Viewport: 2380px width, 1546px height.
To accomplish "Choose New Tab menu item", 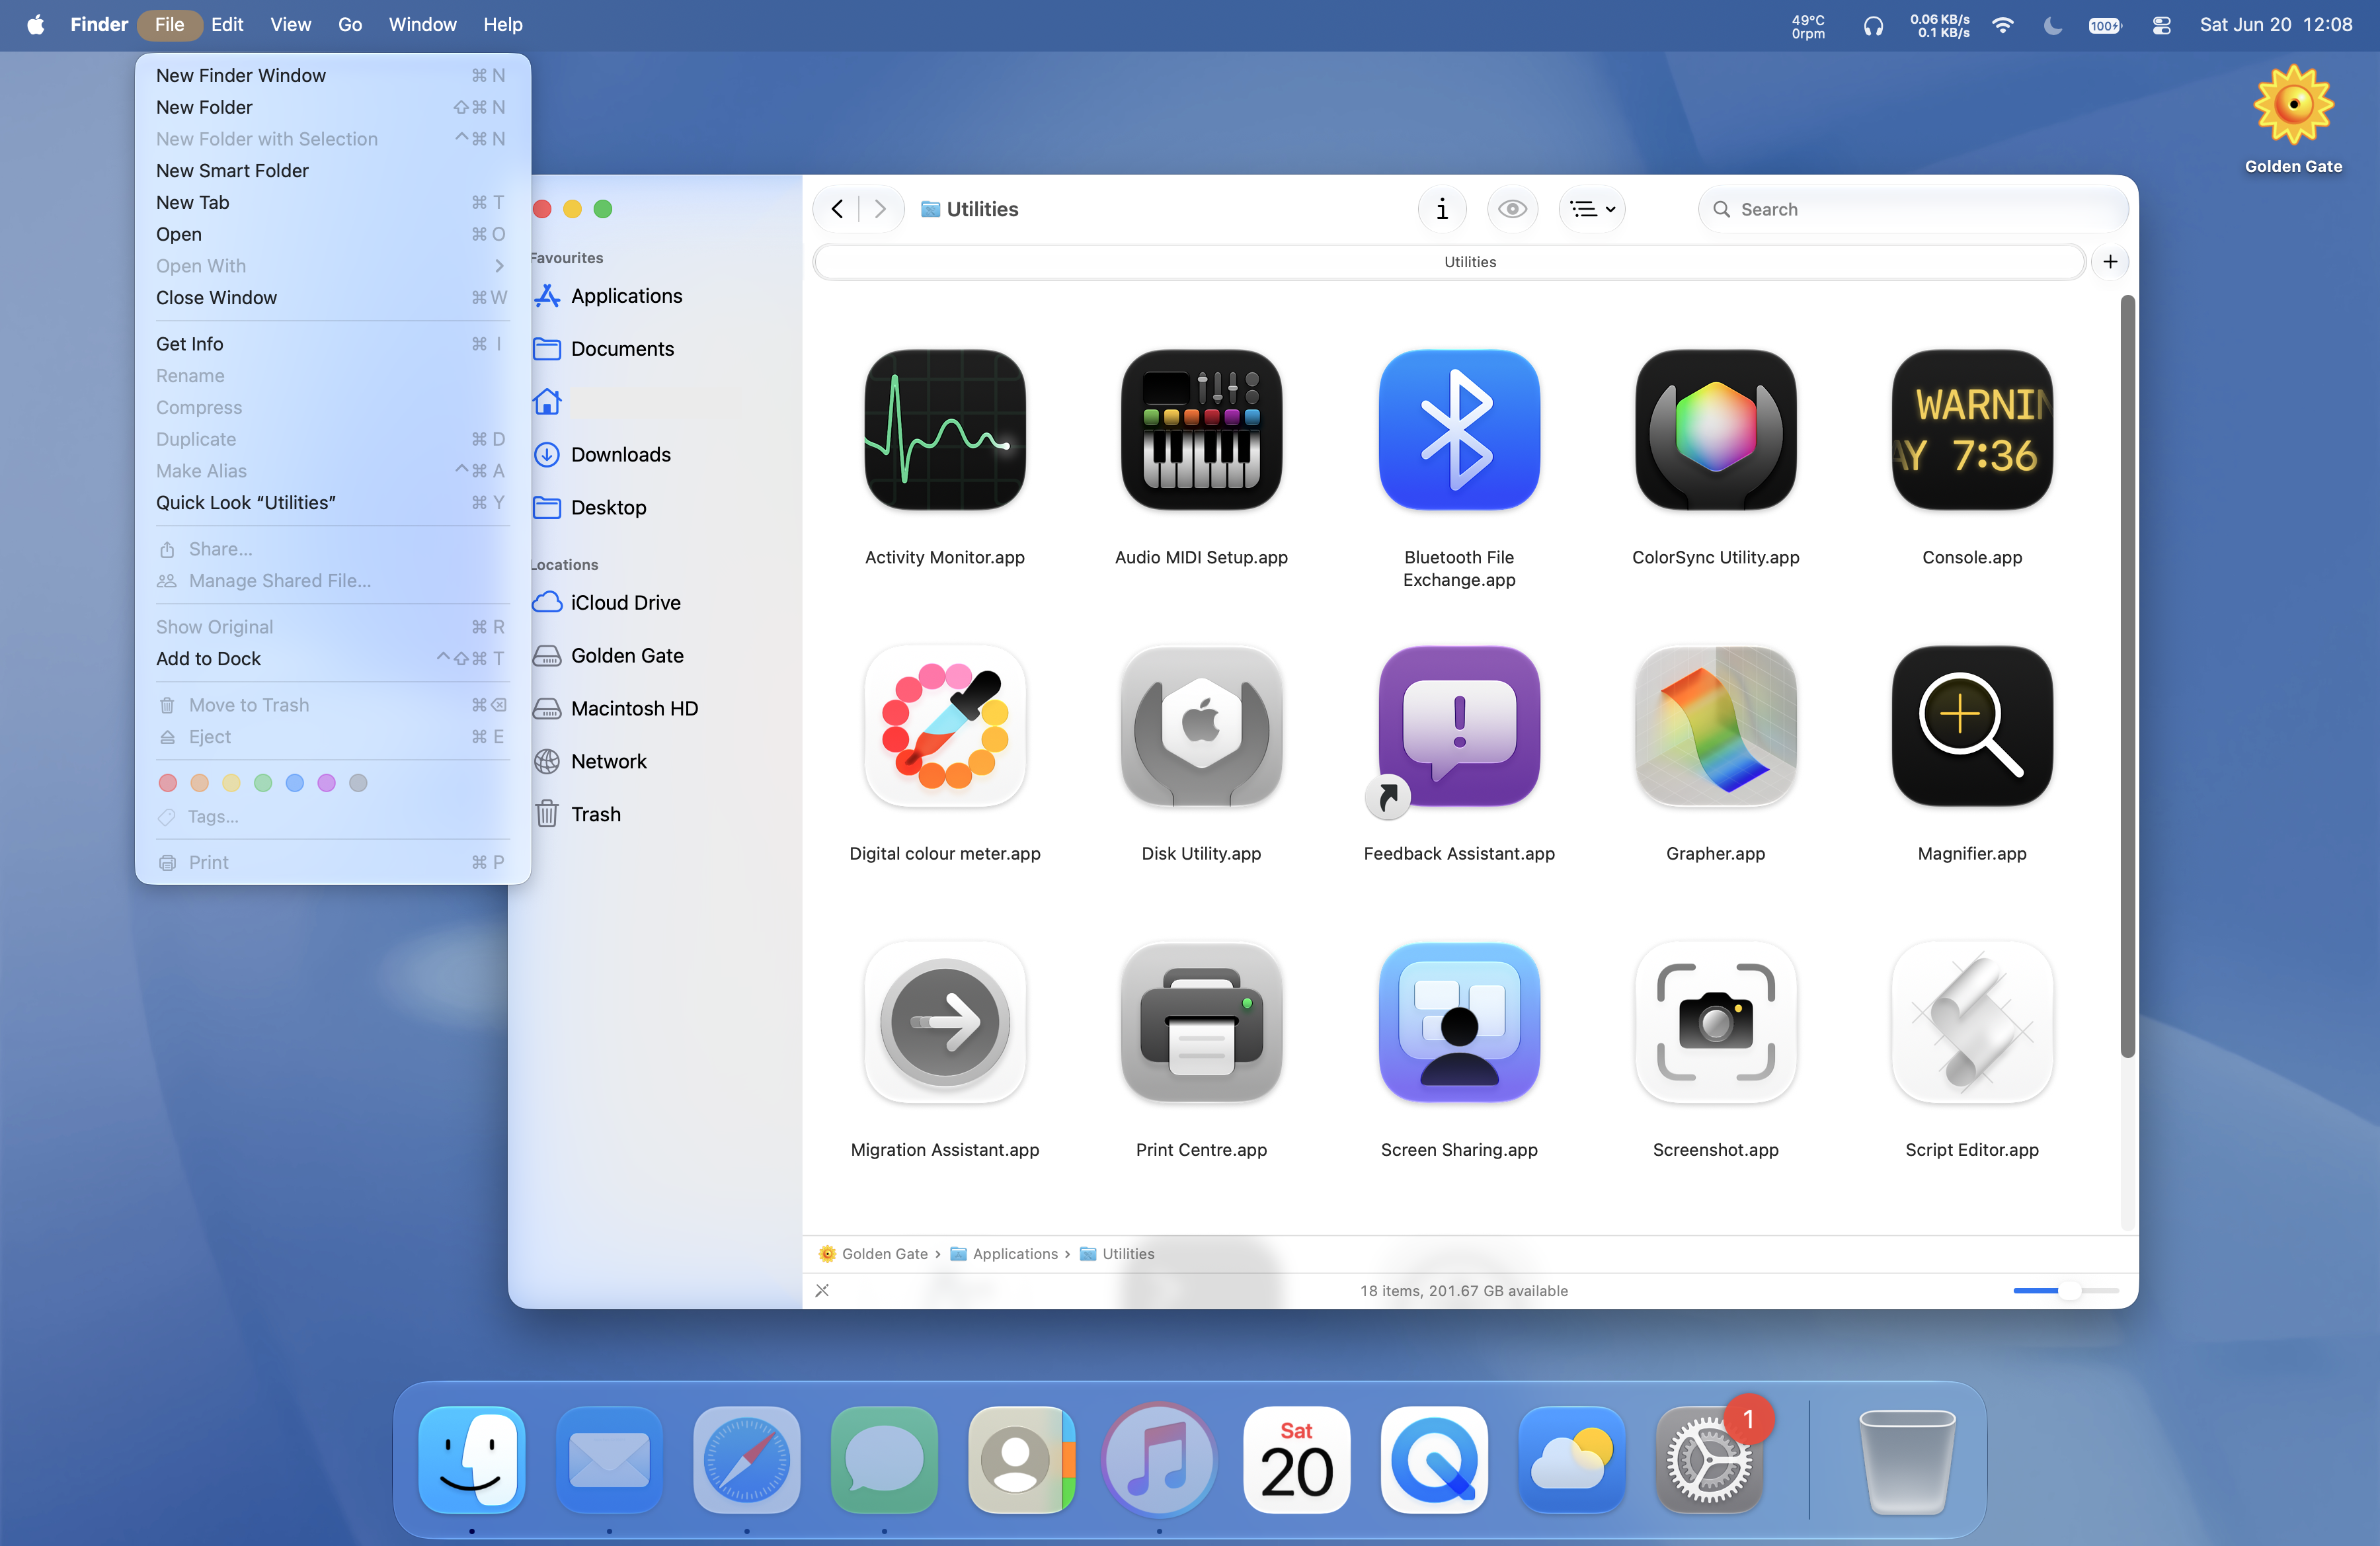I will 332,202.
